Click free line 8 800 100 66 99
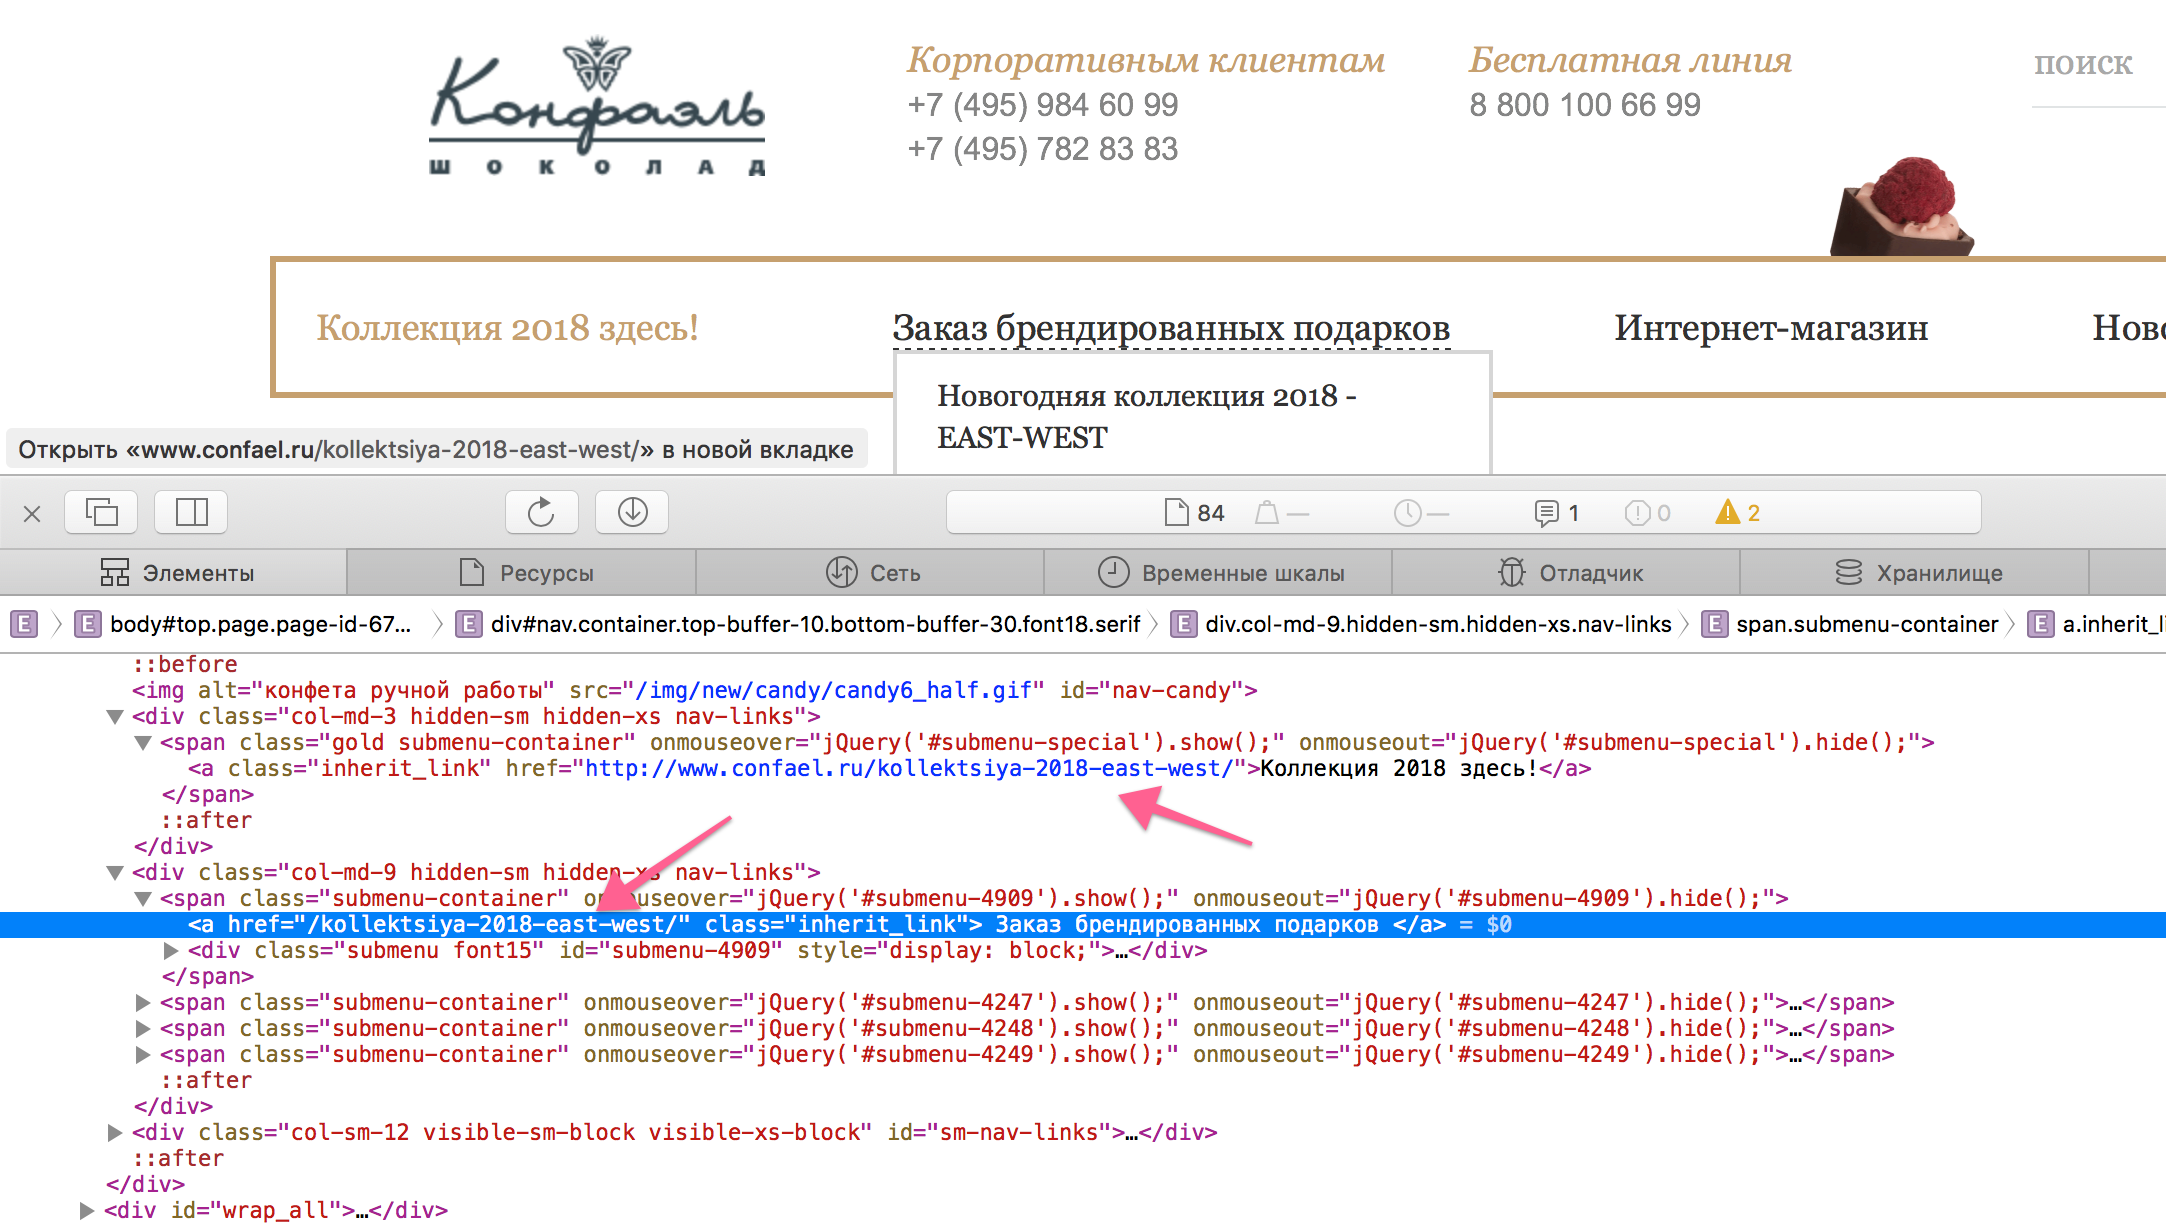Image resolution: width=2166 pixels, height=1226 pixels. [x=1585, y=105]
